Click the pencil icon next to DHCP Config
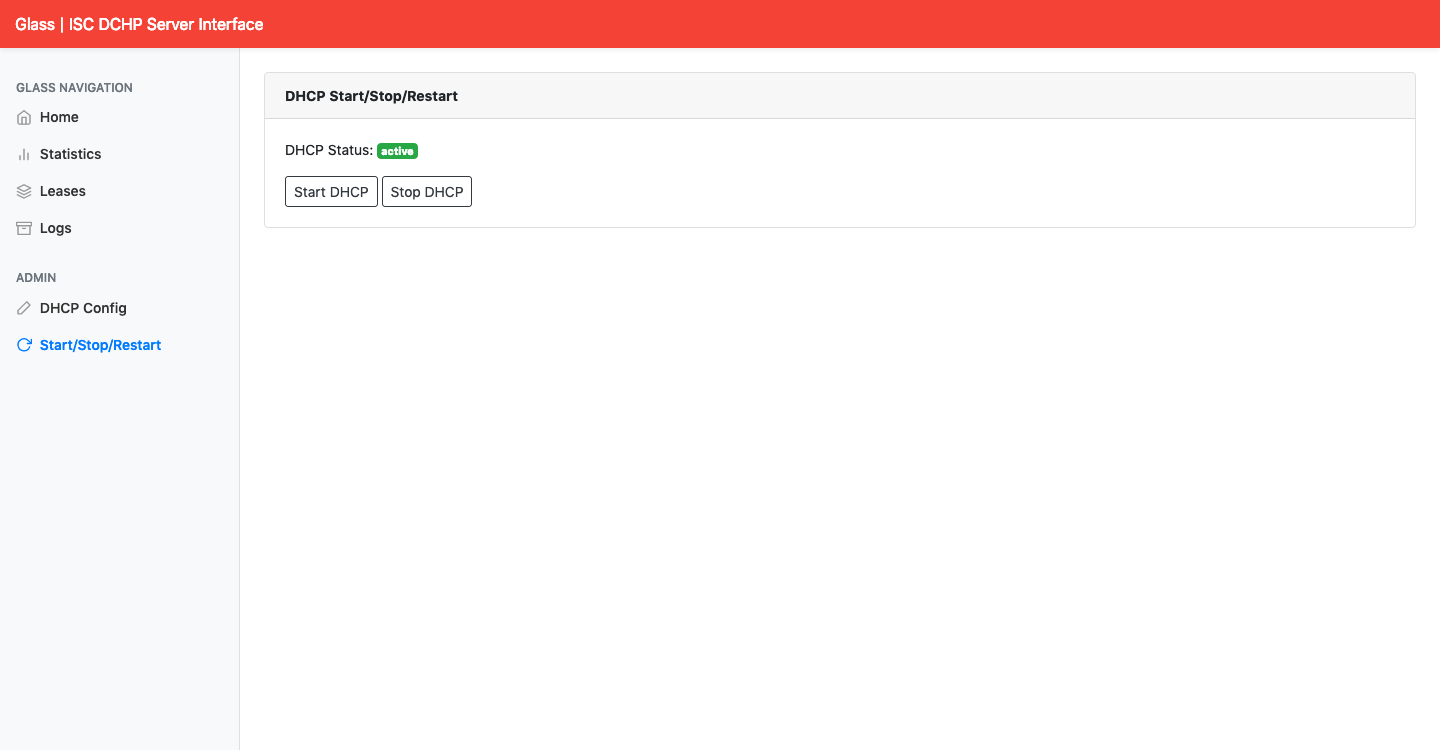1440x750 pixels. pyautogui.click(x=23, y=307)
